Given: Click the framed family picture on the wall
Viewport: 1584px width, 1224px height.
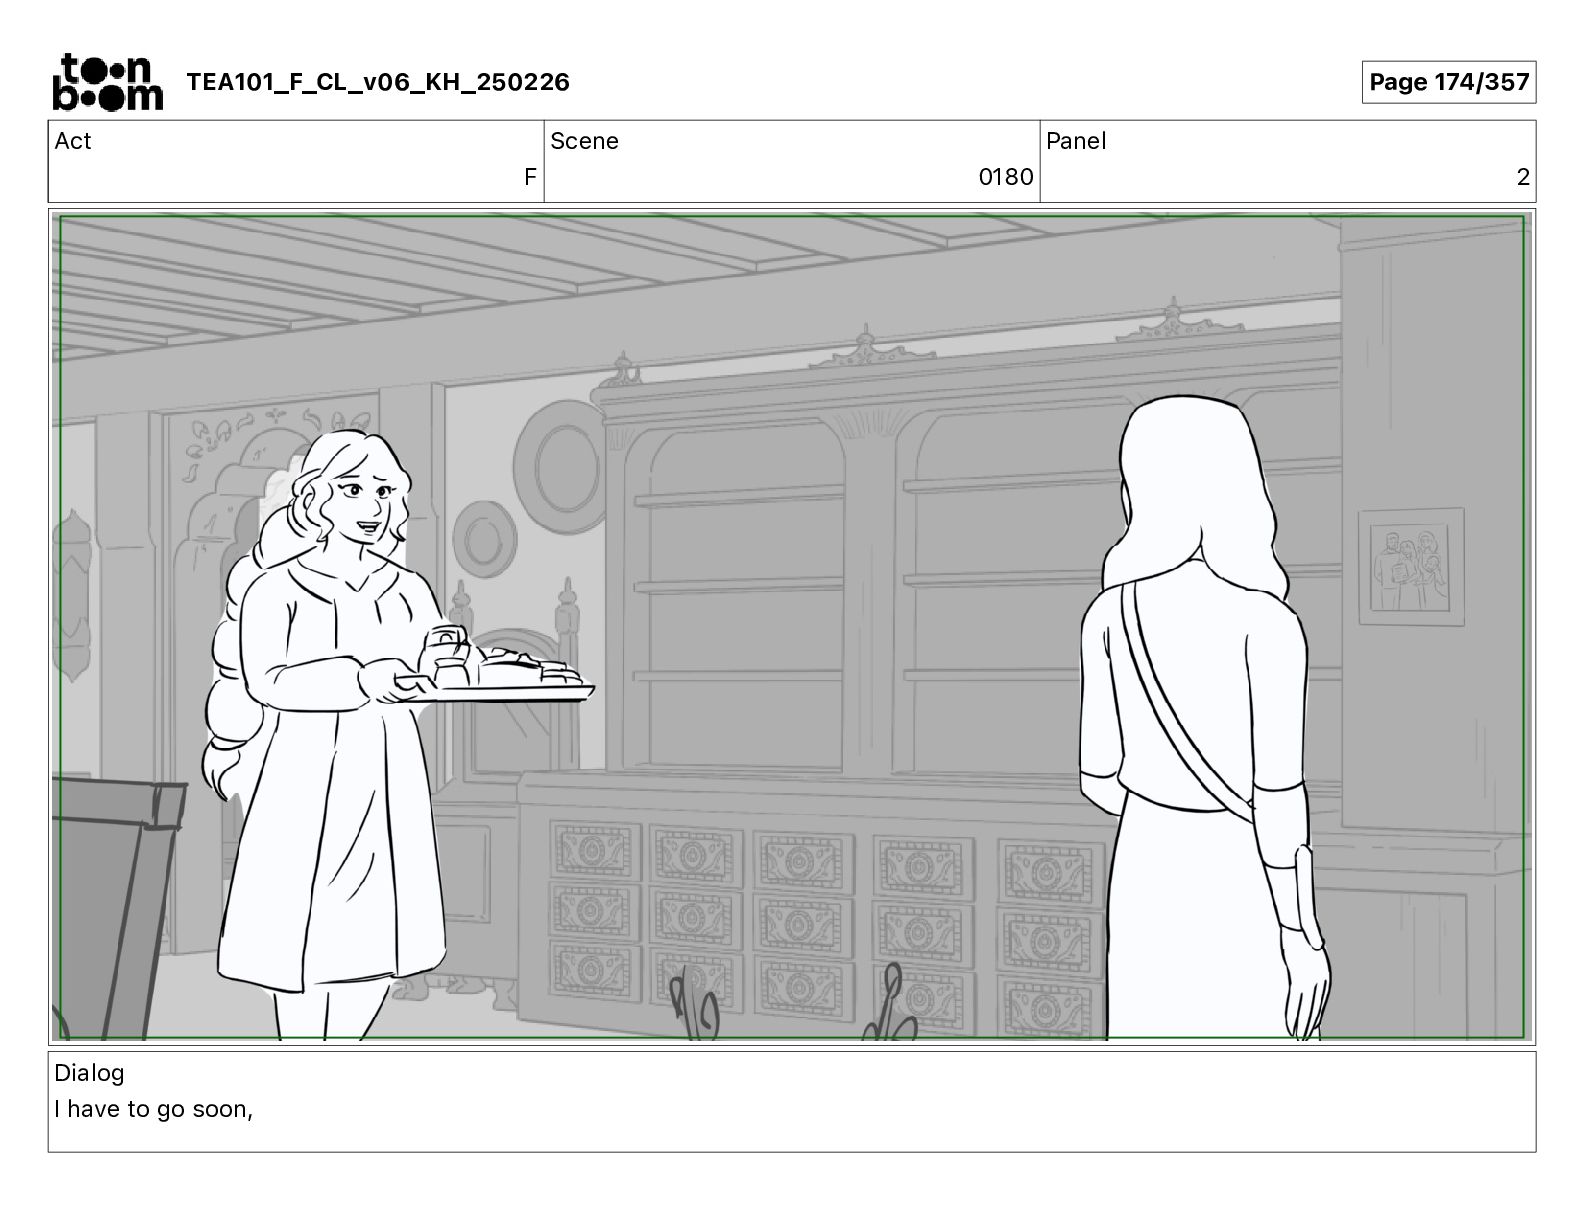Looking at the screenshot, I should tap(1411, 567).
